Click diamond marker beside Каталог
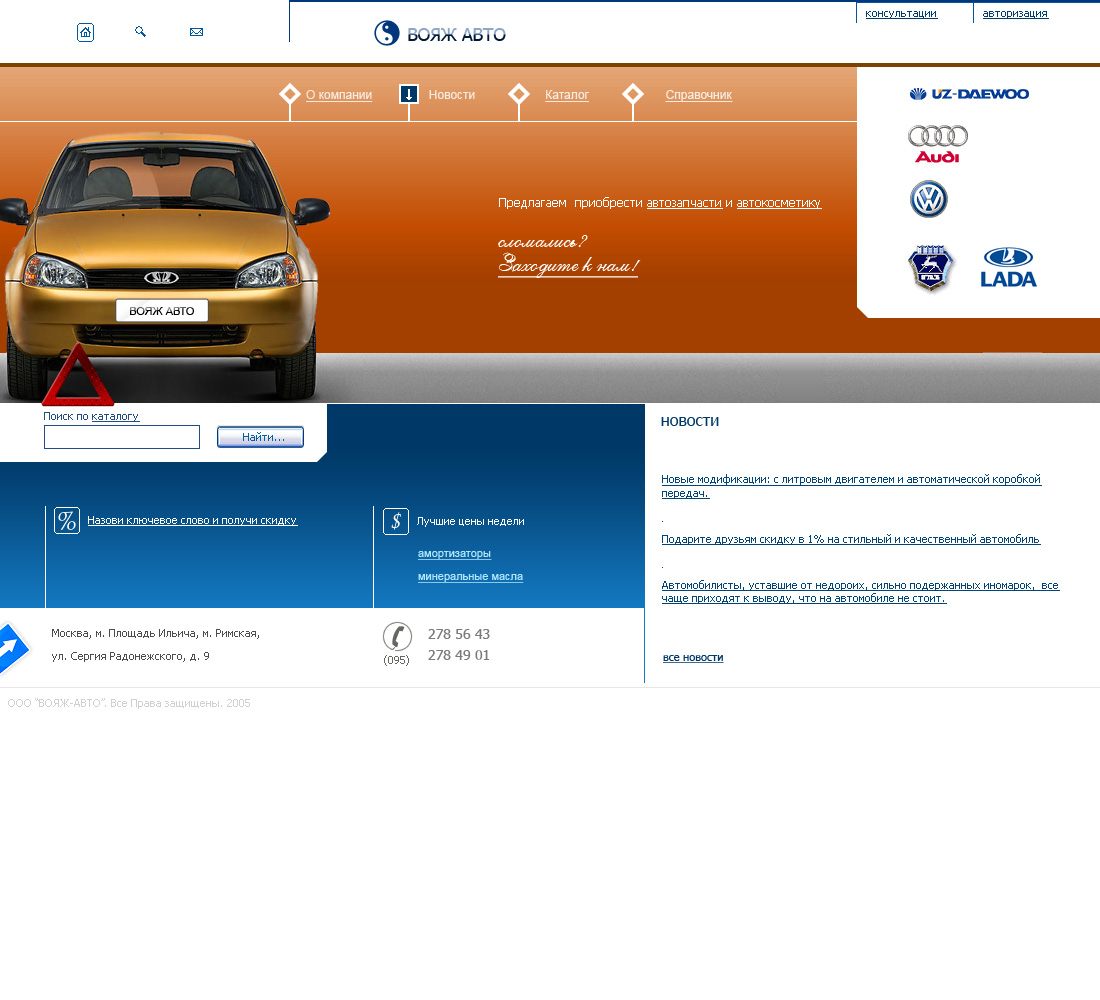Image resolution: width=1100 pixels, height=1000 pixels. 518,94
